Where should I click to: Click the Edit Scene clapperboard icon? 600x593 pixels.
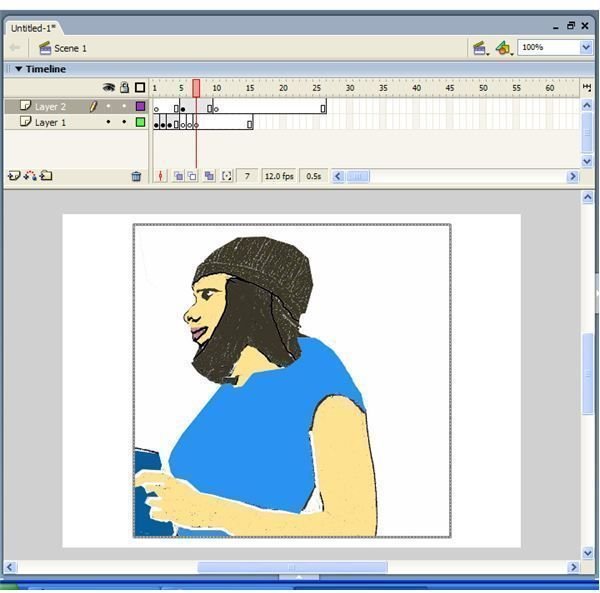point(480,48)
